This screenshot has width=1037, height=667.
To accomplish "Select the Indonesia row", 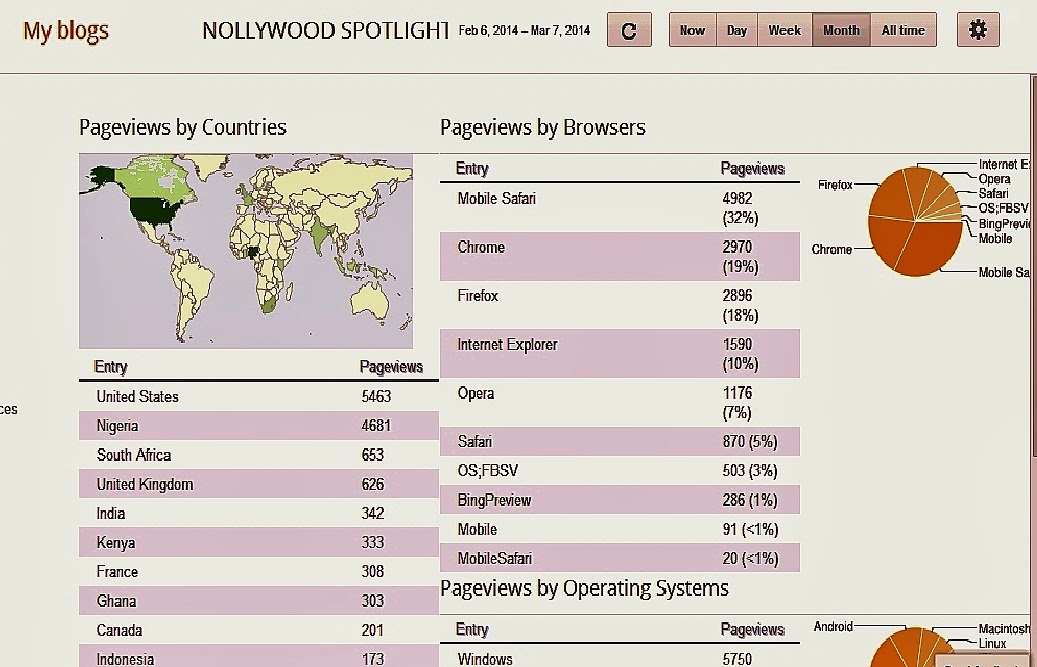I will click(x=259, y=658).
